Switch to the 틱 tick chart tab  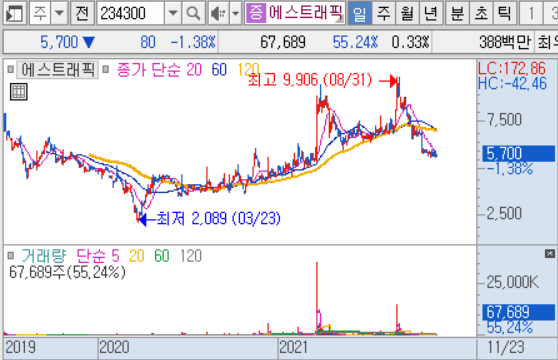[x=505, y=14]
